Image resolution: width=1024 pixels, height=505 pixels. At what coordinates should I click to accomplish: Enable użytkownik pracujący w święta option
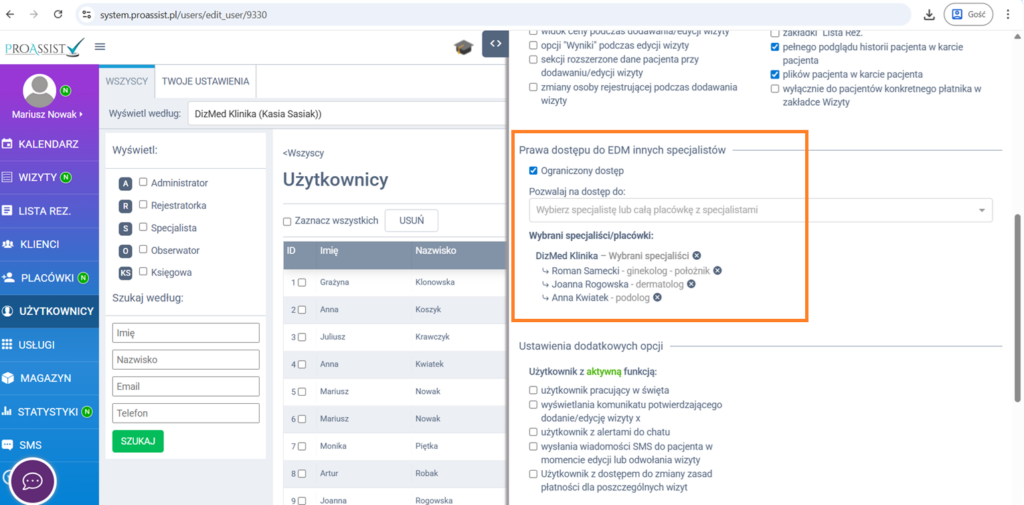point(533,390)
